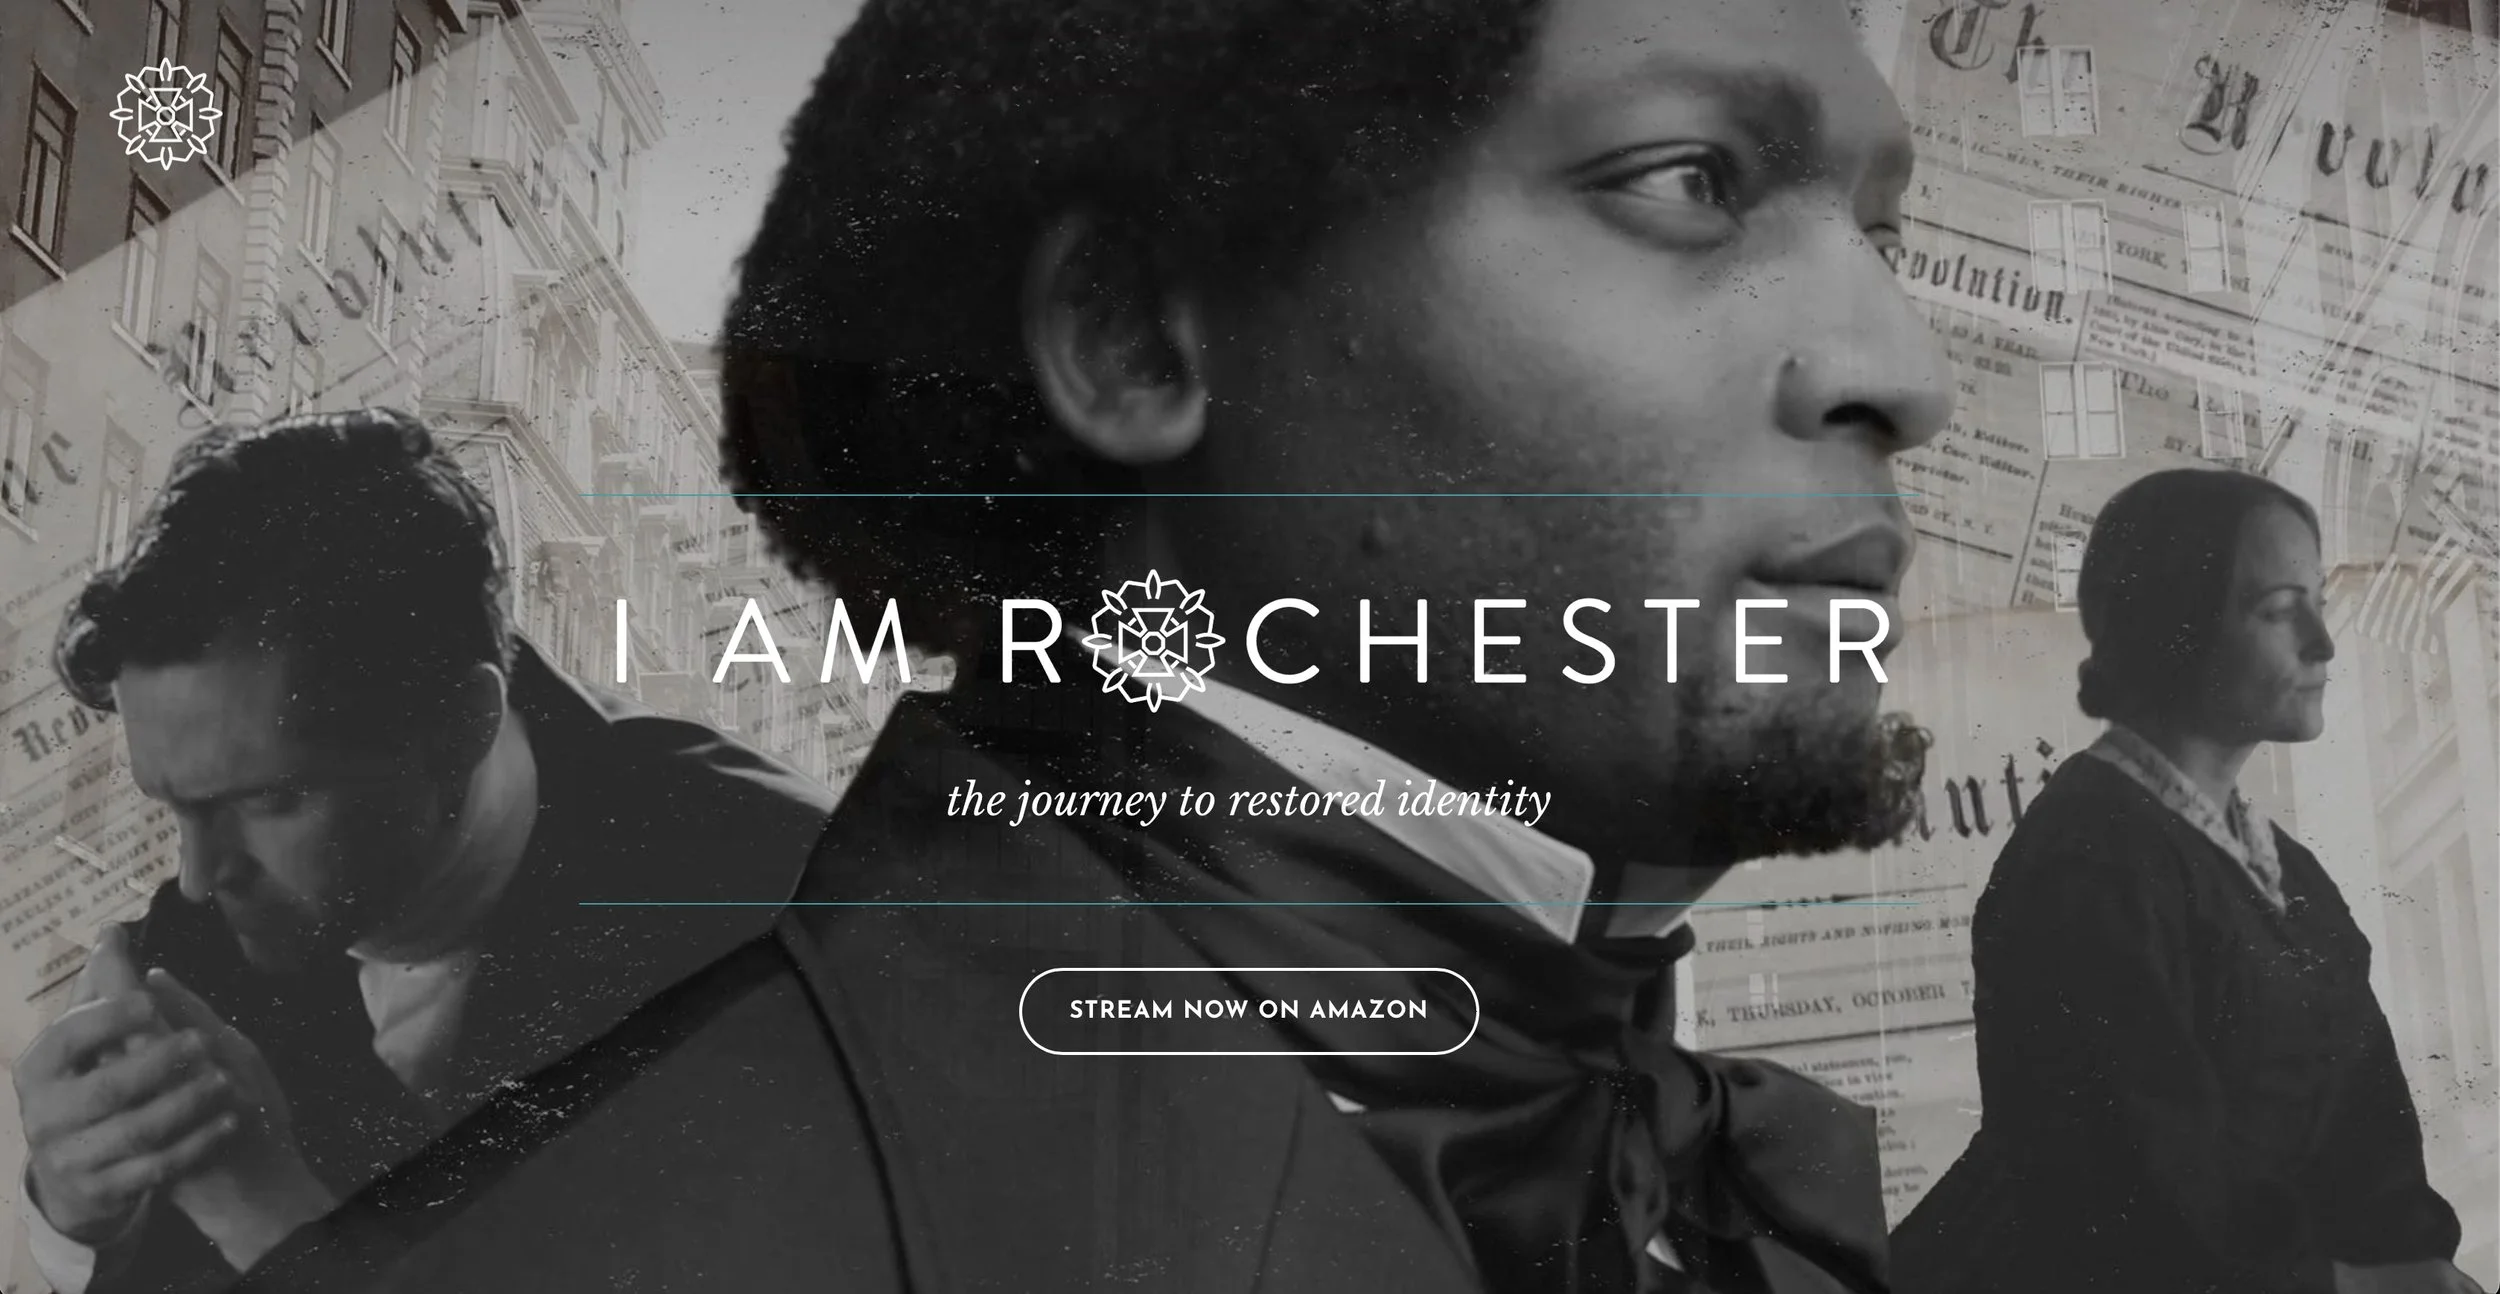This screenshot has height=1294, width=2500.
Task: Click the rosette emblem replacing the O in ROCHESTER
Action: pos(1153,641)
